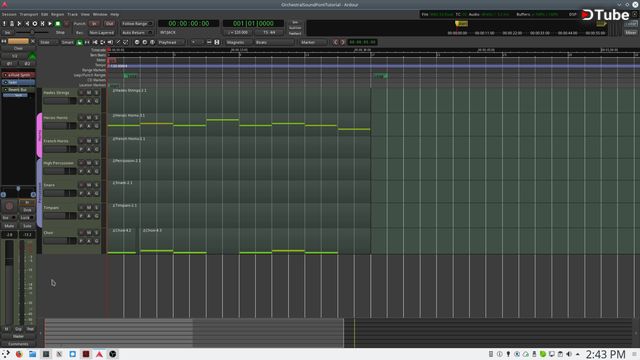
Task: Click the zoom in icon
Action: coord(144,42)
